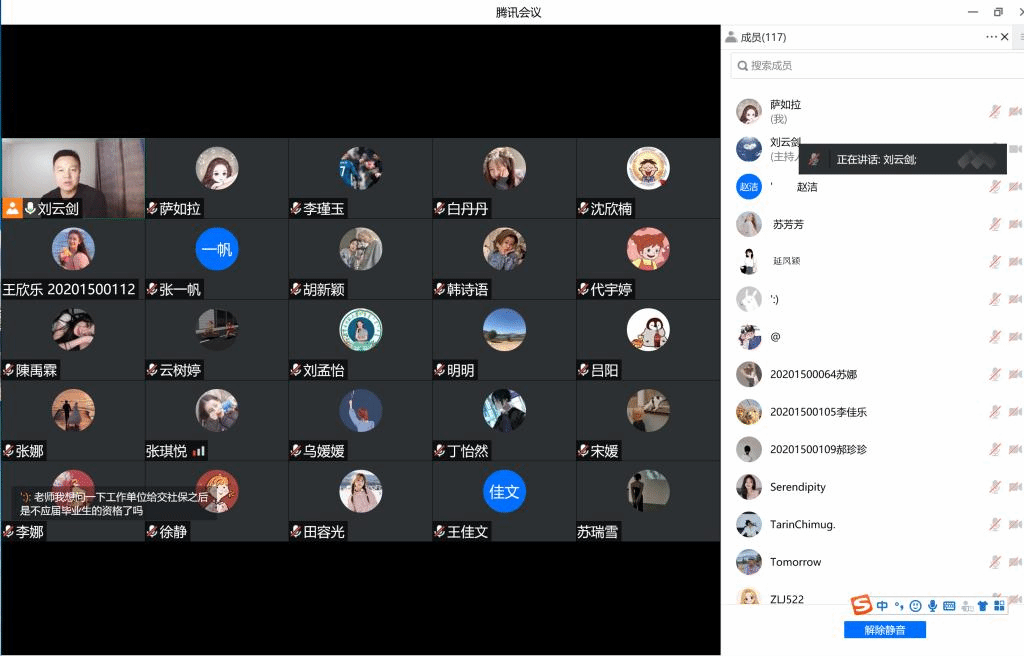
Task: Click the chat message about 社保 popup
Action: pos(113,503)
